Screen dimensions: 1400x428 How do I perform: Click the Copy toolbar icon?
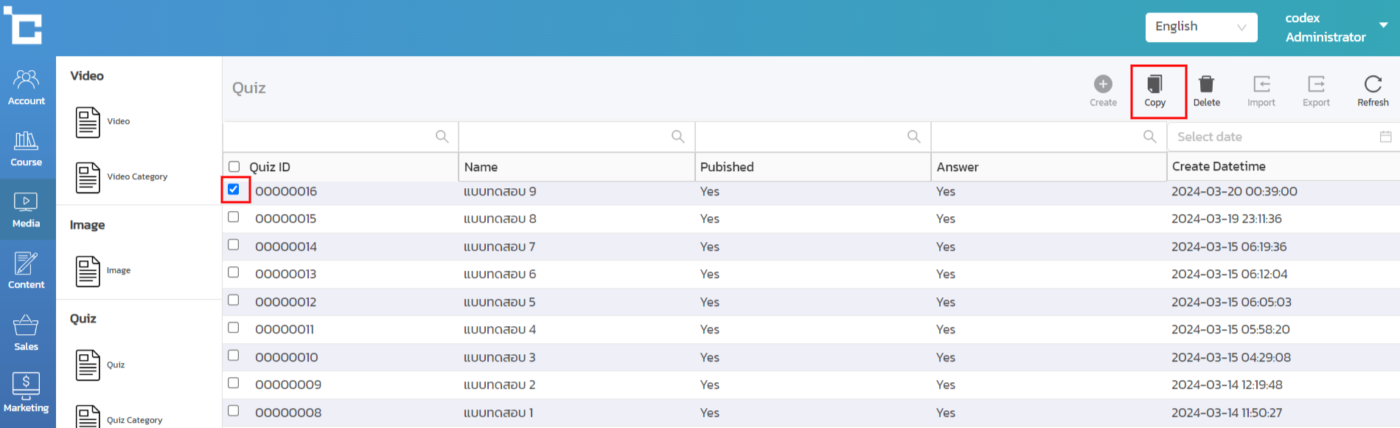(1155, 85)
